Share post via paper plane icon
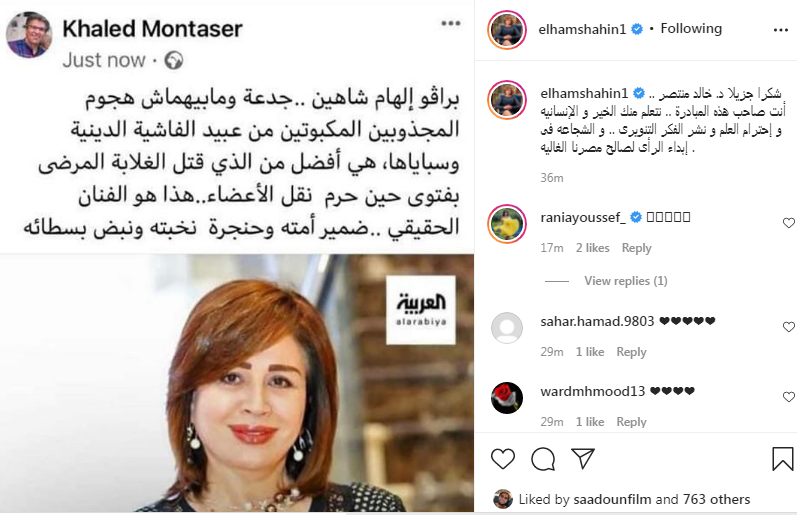This screenshot has width=797, height=515. pyautogui.click(x=583, y=459)
